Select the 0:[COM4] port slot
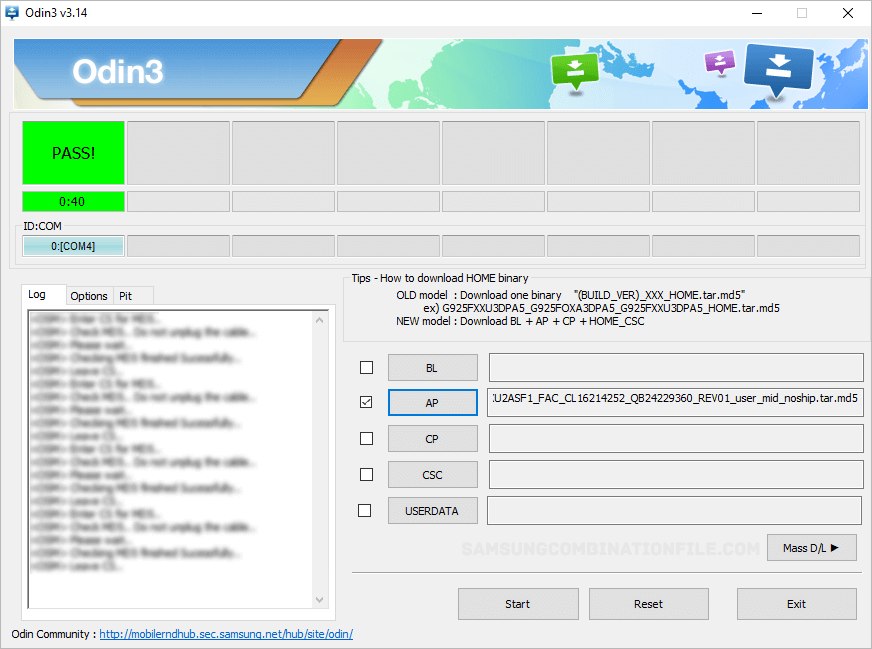Screen dimensions: 872x649 tap(73, 246)
